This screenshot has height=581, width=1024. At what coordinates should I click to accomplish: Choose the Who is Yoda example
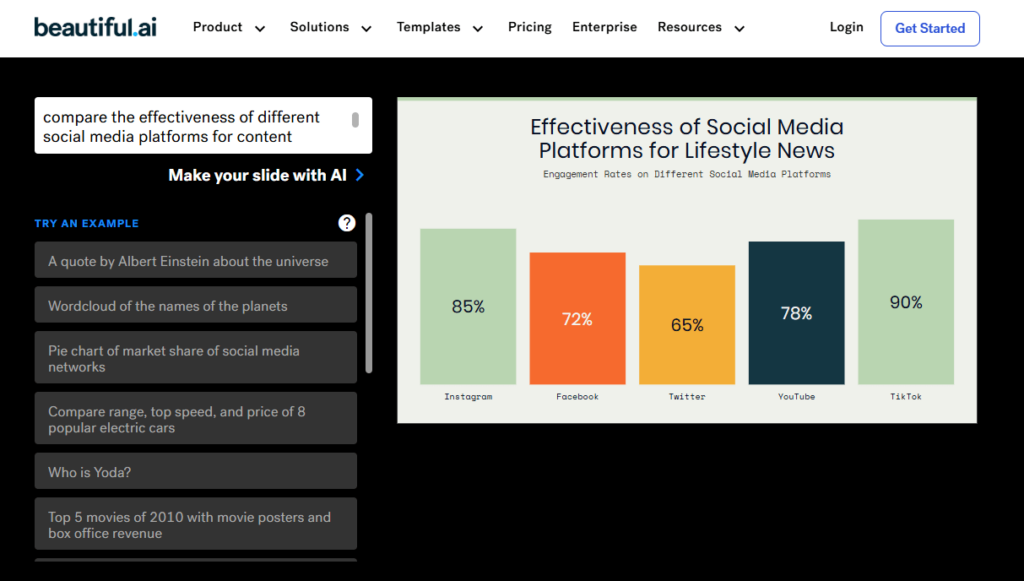(x=195, y=471)
